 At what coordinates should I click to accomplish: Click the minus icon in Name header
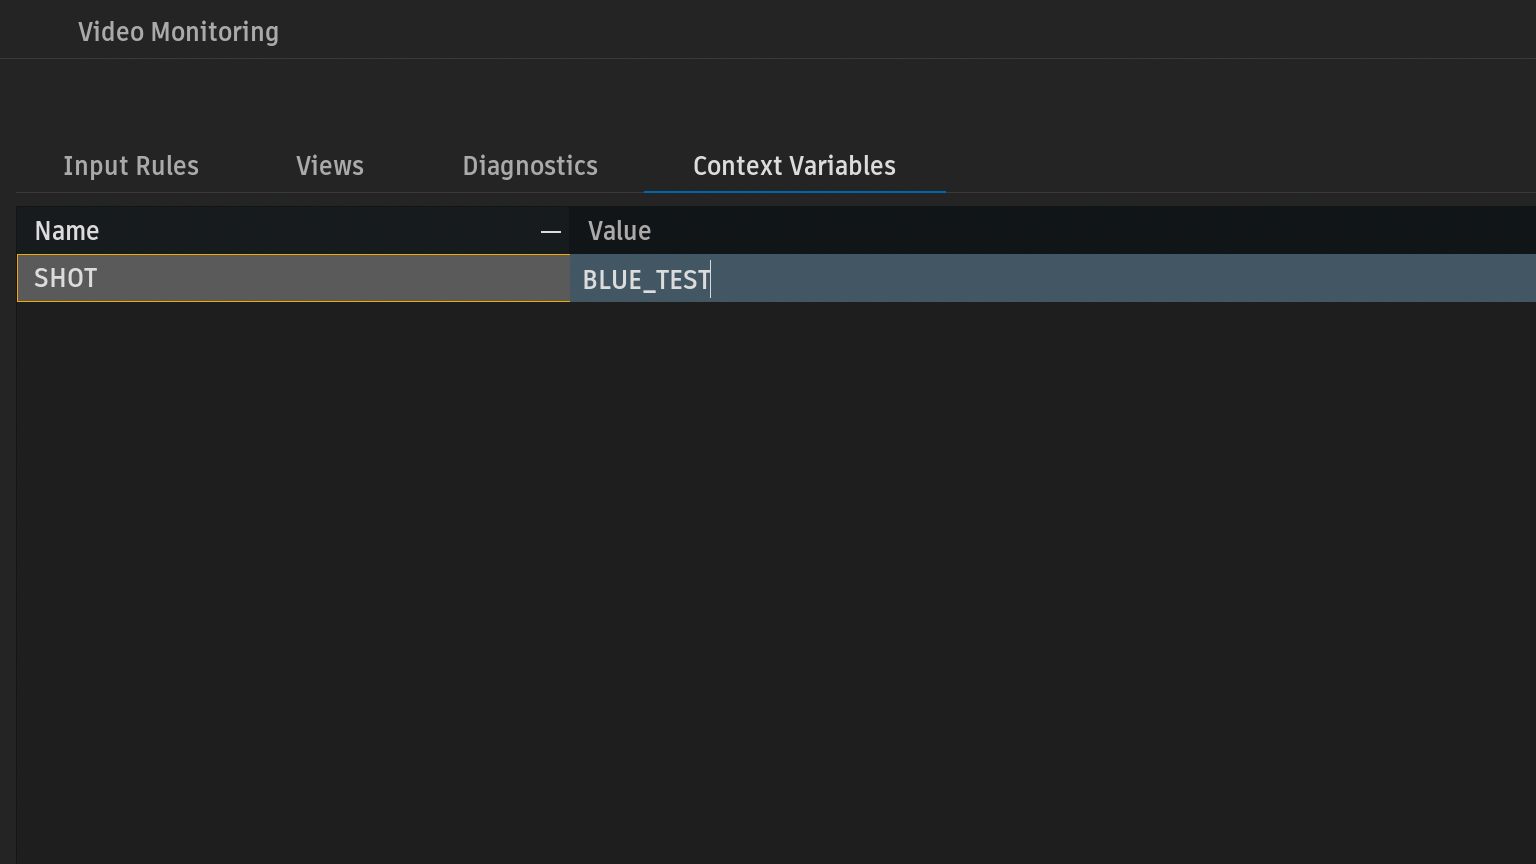(550, 231)
